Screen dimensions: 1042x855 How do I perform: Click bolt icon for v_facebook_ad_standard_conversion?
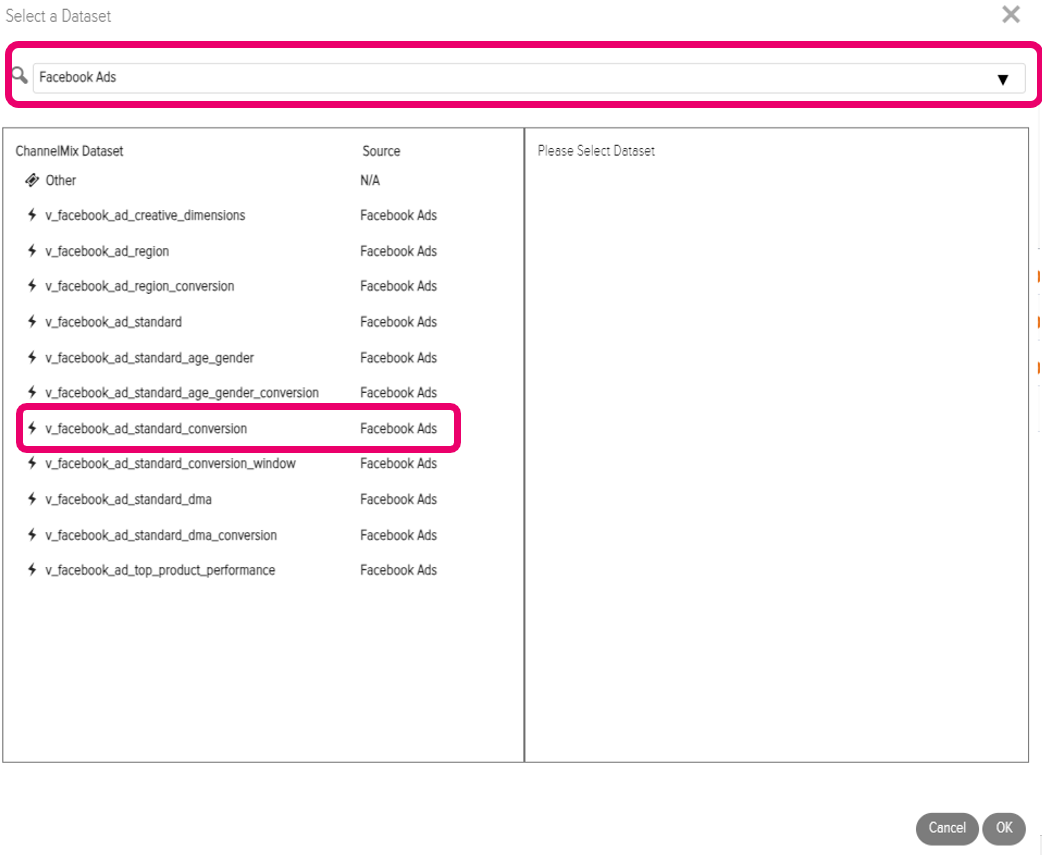(x=31, y=428)
